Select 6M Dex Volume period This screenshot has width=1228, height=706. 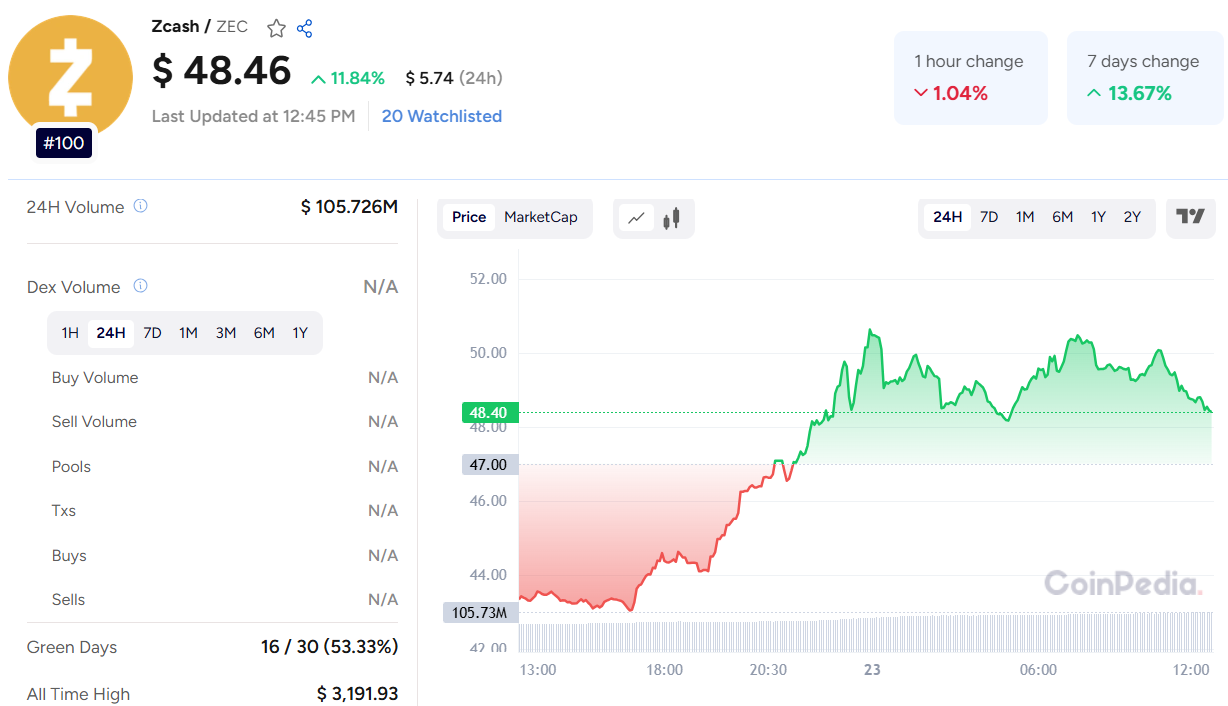point(264,333)
